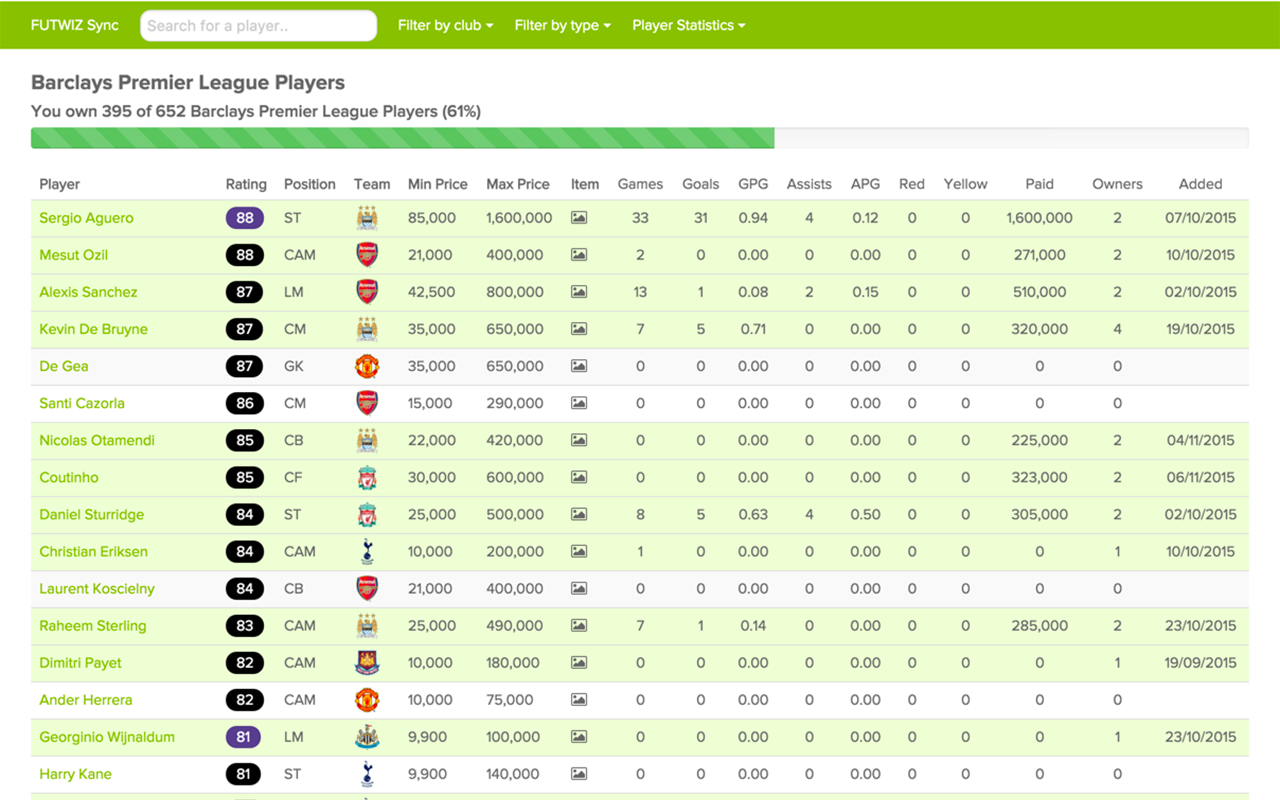
Task: Expand the Filter by type dropdown
Action: 562,25
